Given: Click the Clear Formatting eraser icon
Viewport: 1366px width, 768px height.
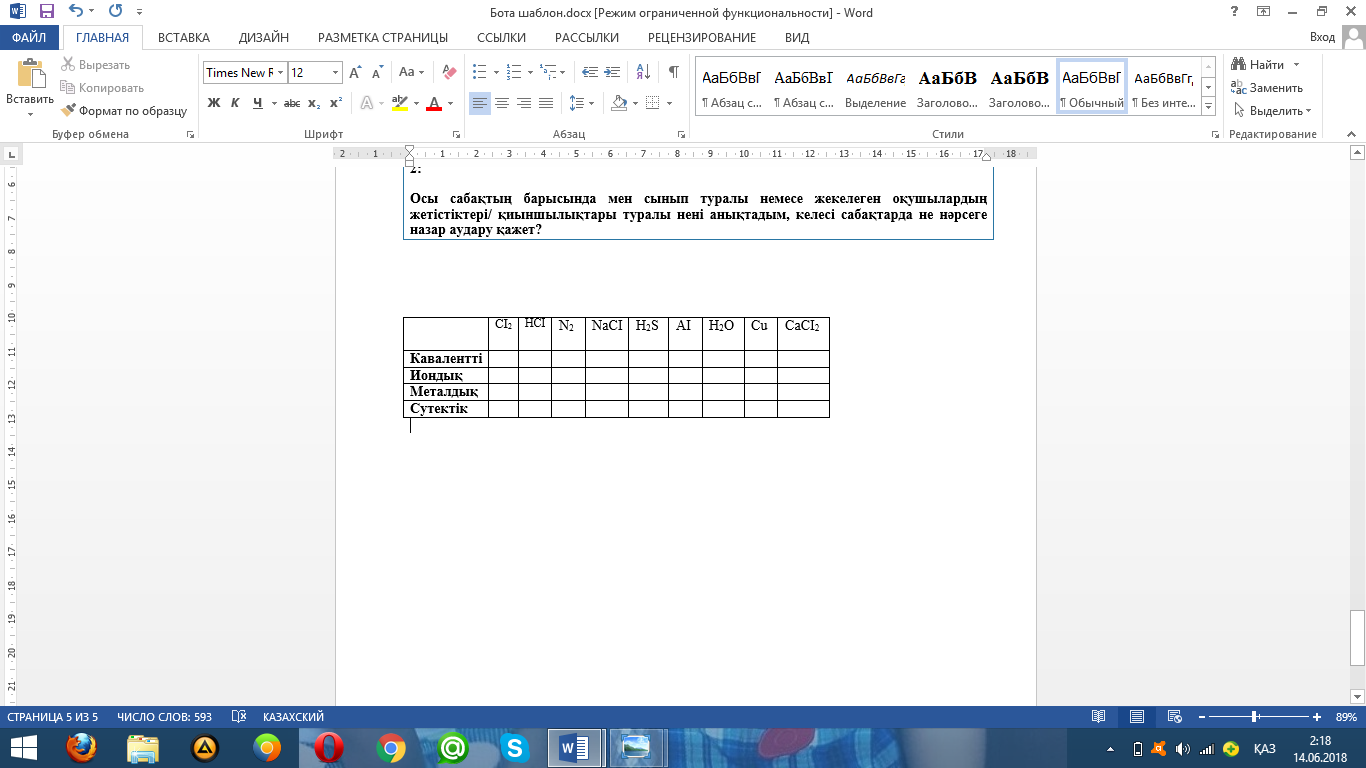Looking at the screenshot, I should 449,72.
